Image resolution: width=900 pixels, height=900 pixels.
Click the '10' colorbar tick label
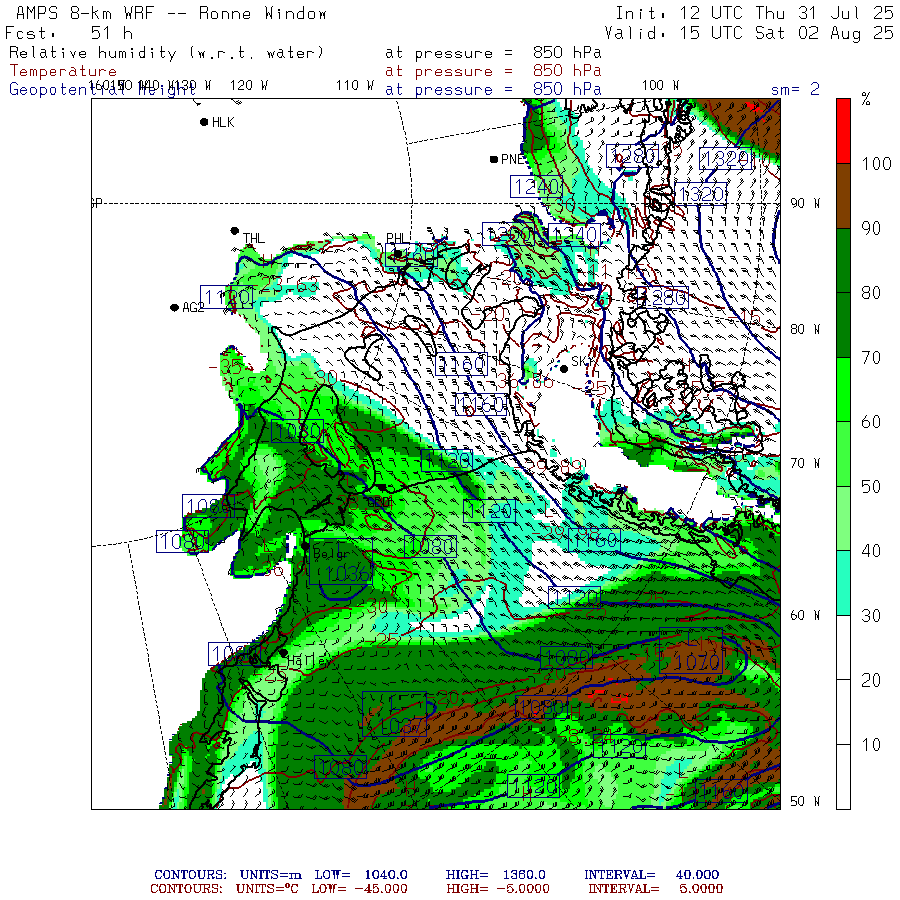click(871, 745)
